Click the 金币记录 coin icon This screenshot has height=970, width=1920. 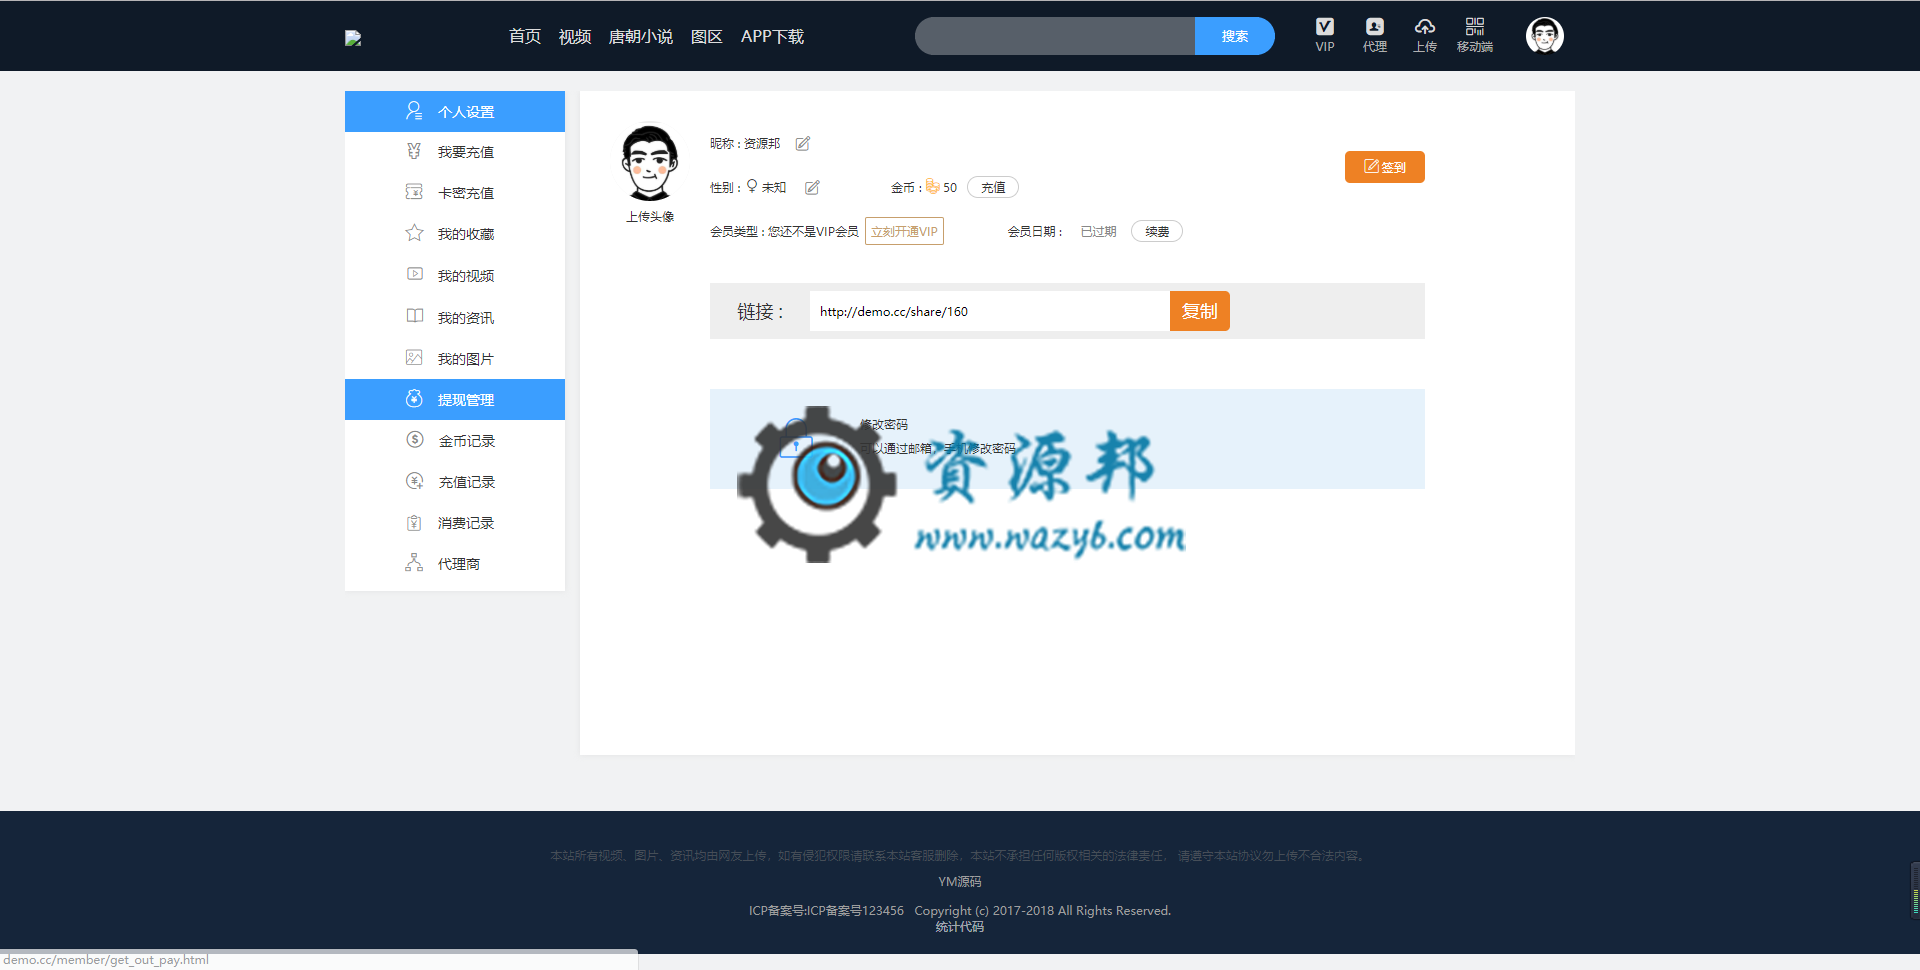(x=414, y=439)
